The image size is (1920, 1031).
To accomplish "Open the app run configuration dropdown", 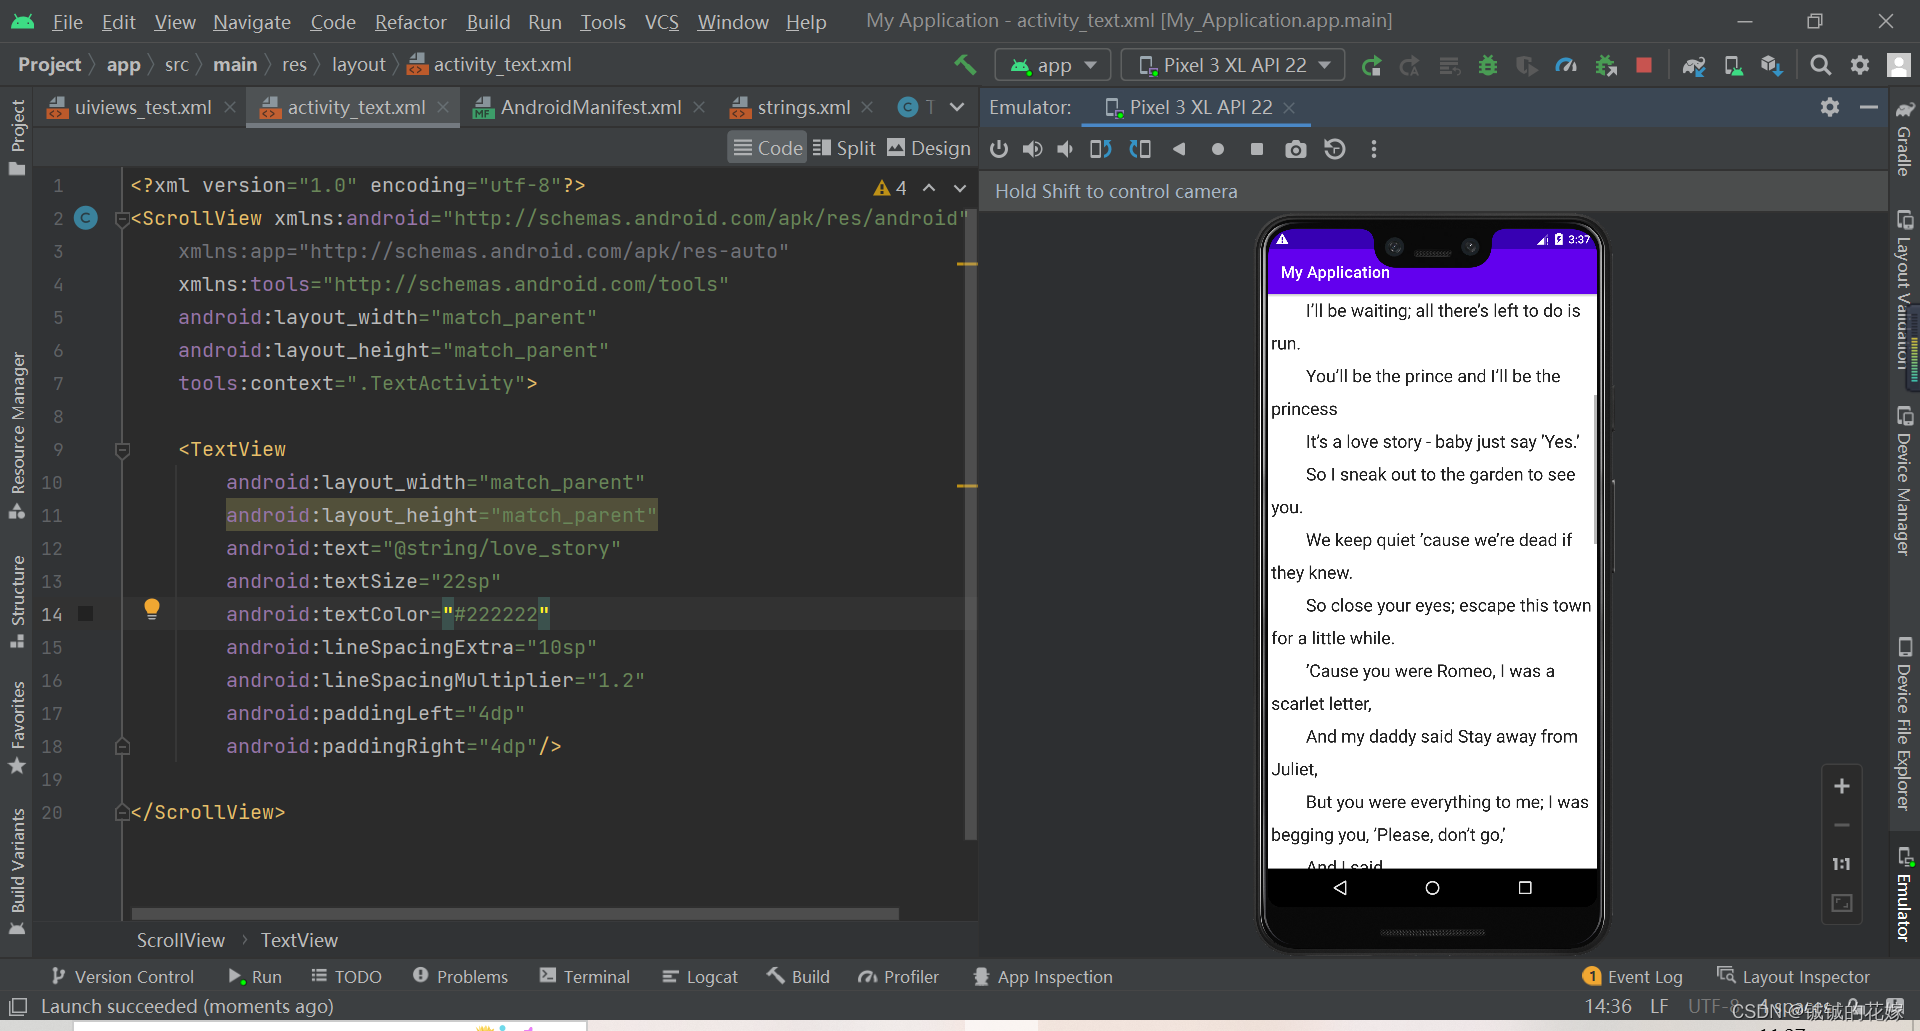I will (x=1052, y=64).
